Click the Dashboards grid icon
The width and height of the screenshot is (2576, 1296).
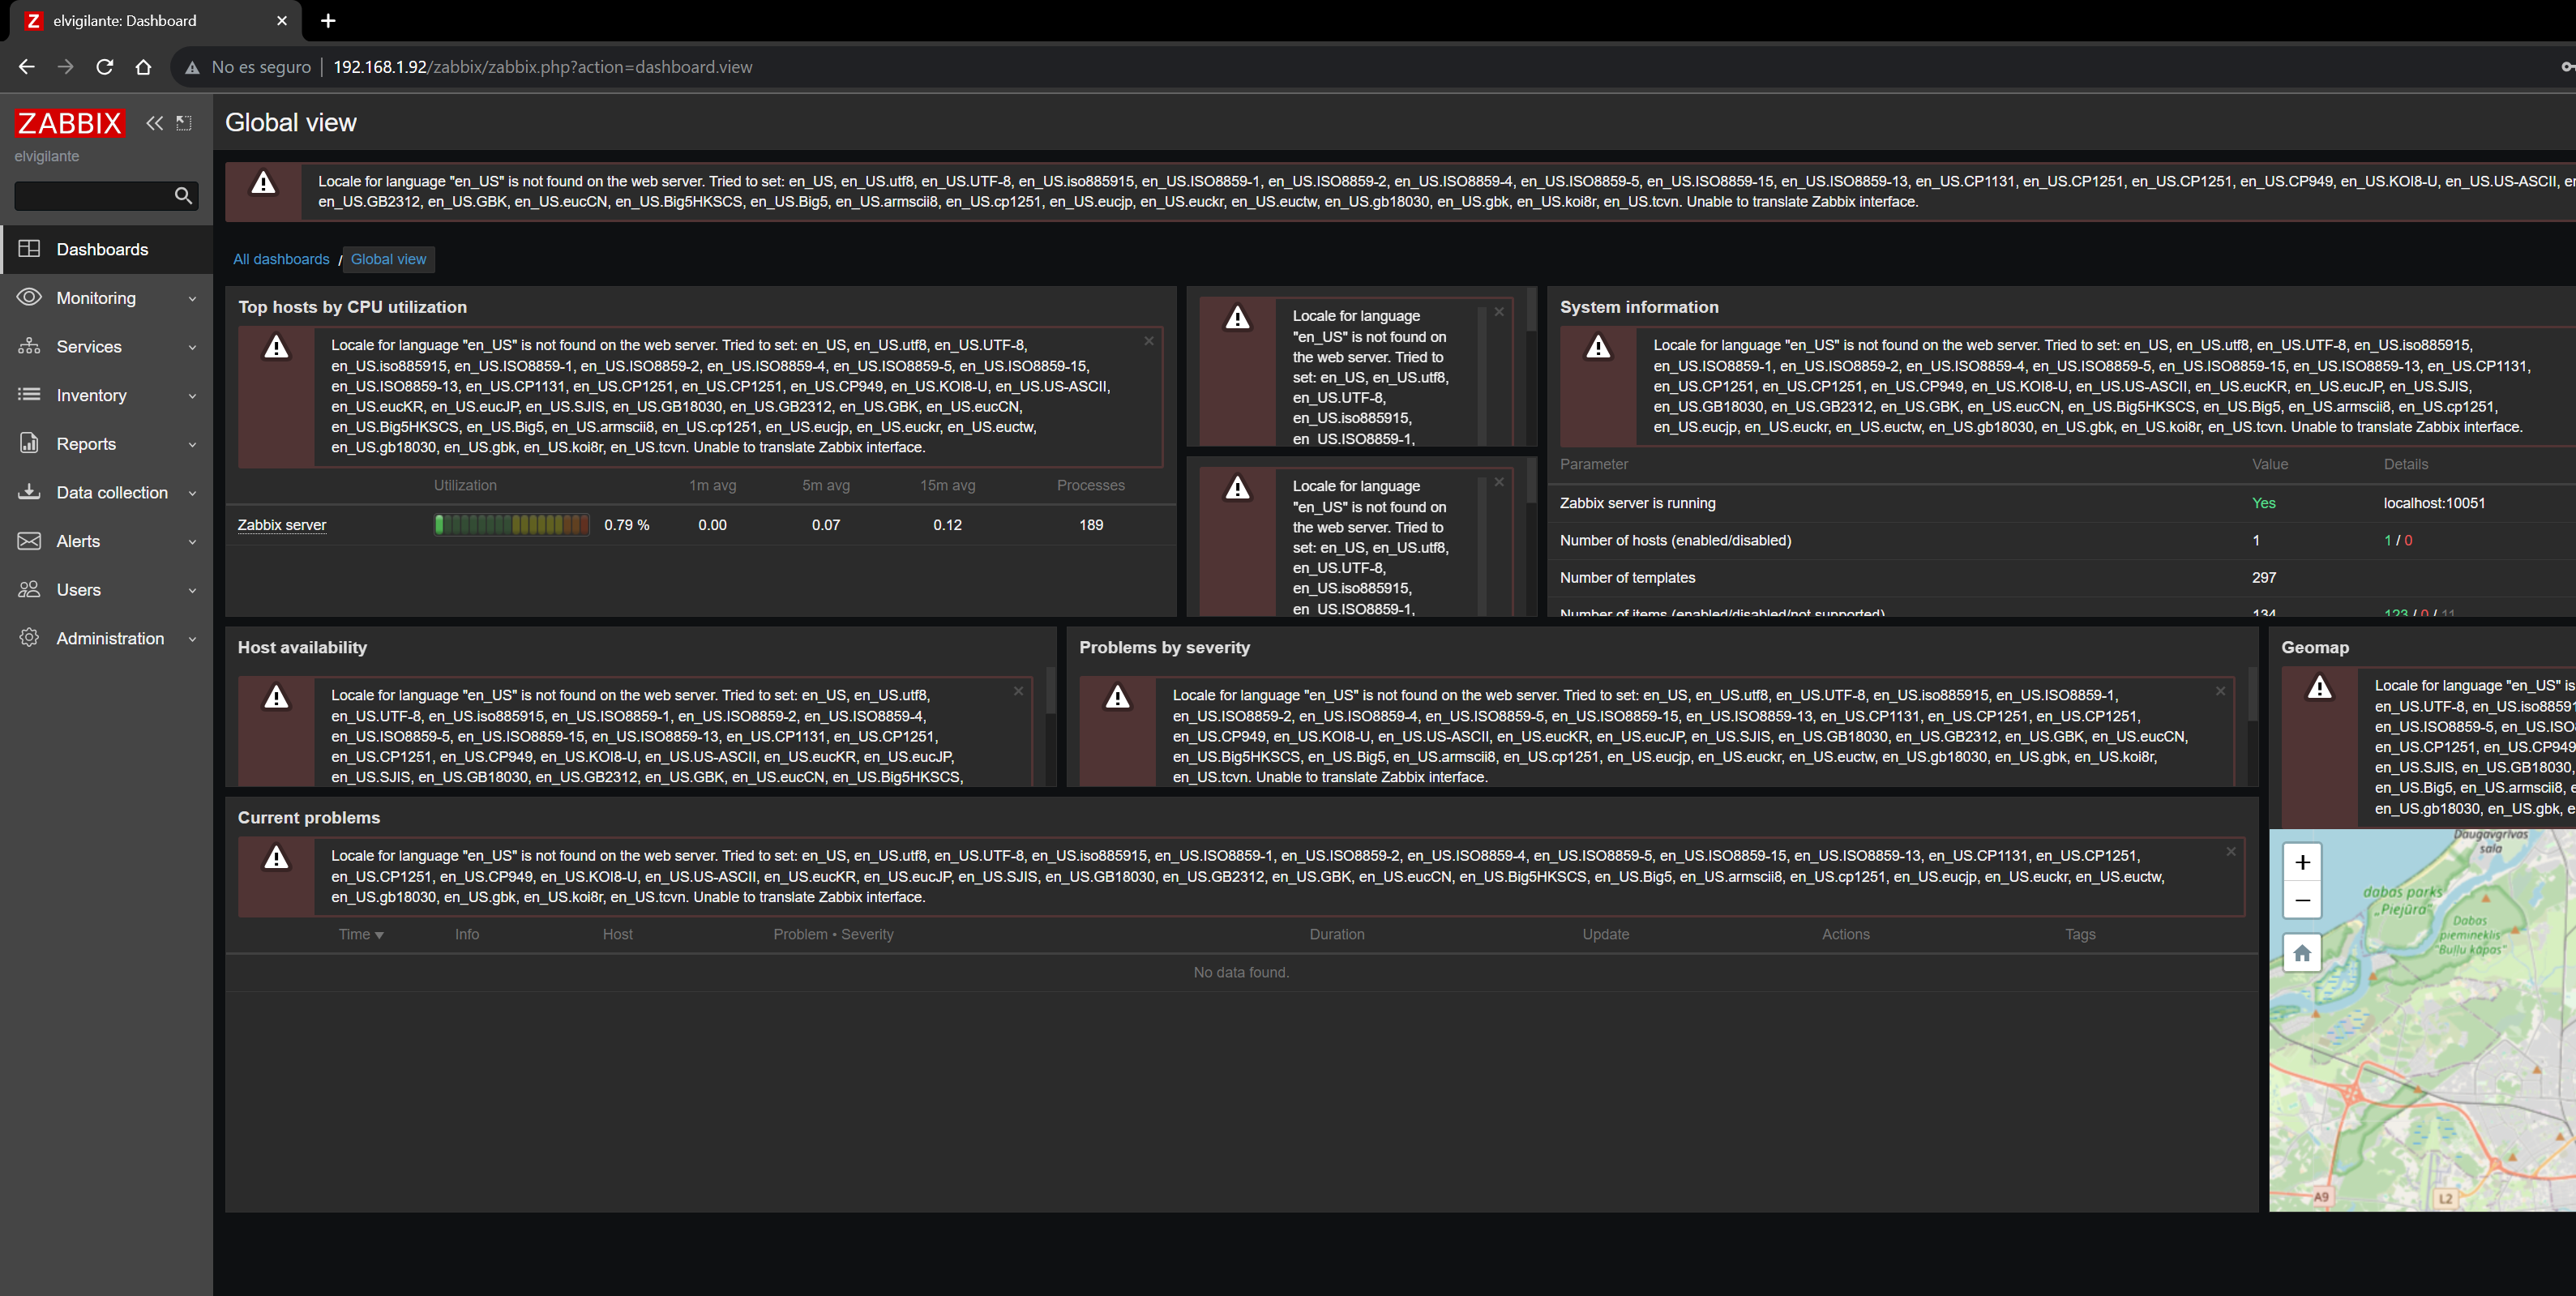click(29, 248)
